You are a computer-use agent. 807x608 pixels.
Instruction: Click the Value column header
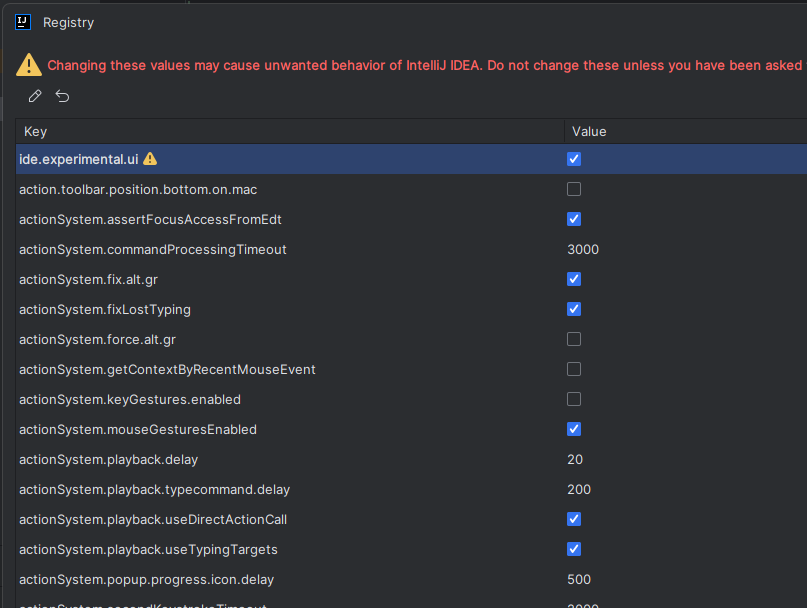[686, 131]
